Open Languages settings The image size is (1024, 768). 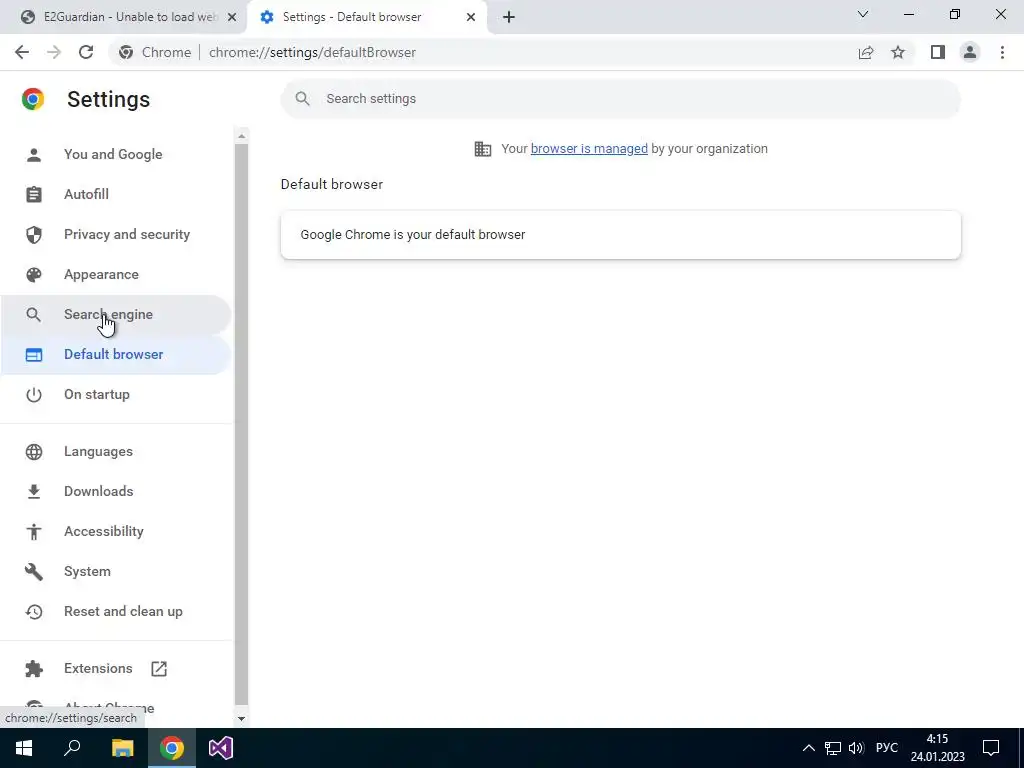pyautogui.click(x=116, y=452)
